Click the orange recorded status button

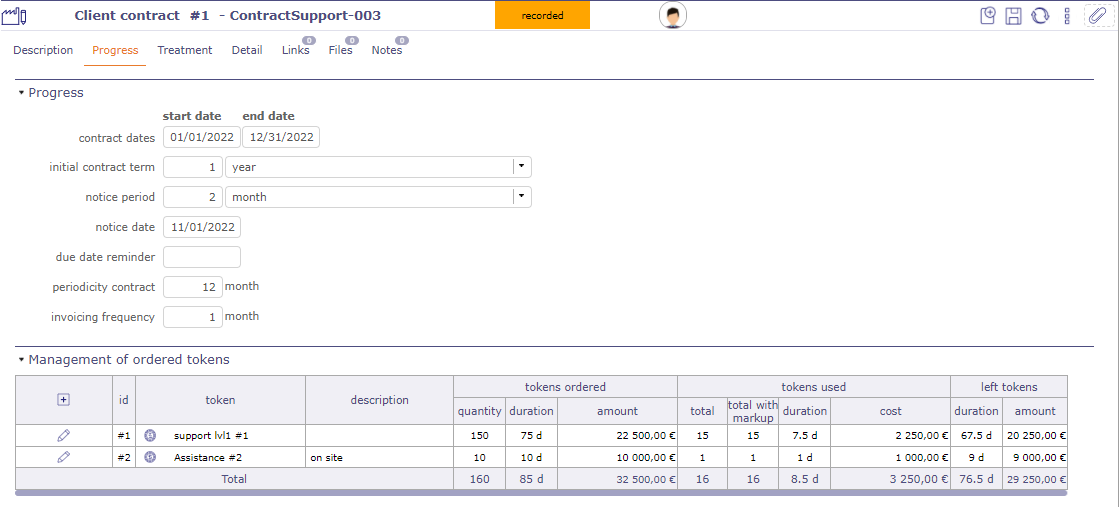542,16
